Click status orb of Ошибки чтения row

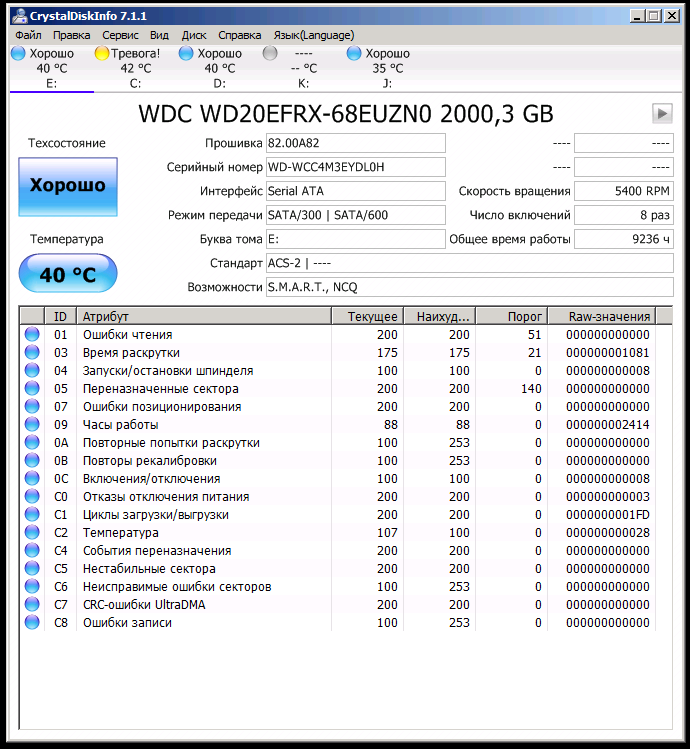tap(32, 334)
